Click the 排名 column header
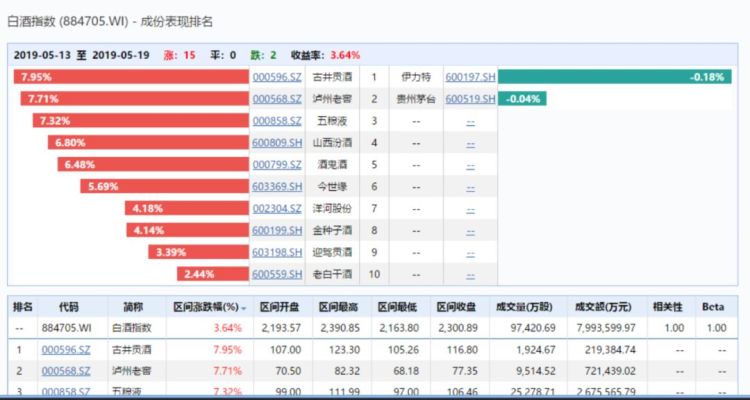 coord(22,307)
